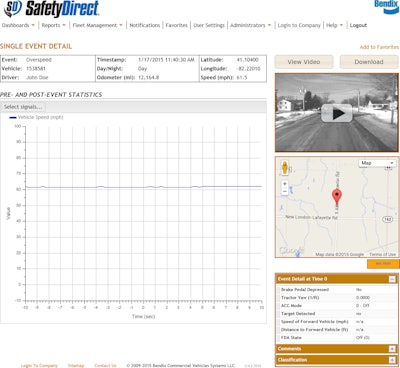Click route 162 shield on map
The height and width of the screenshot is (368, 400).
click(x=387, y=219)
